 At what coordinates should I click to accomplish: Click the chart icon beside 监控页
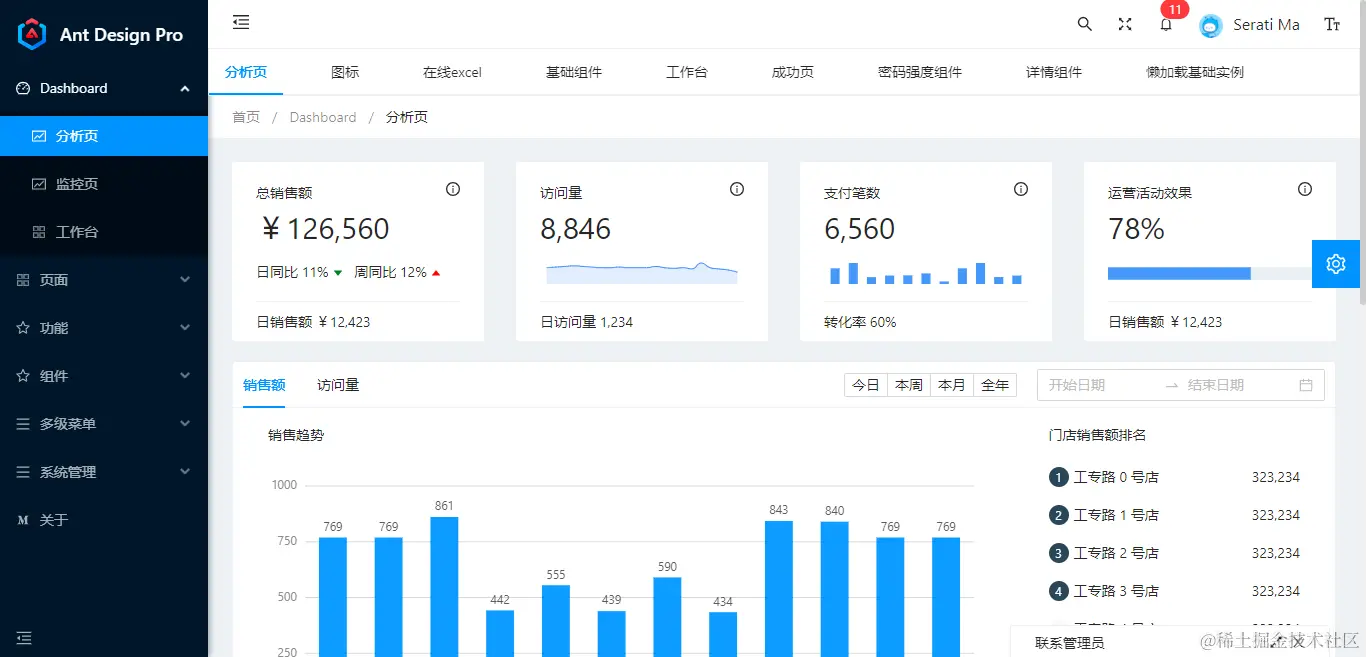point(40,184)
